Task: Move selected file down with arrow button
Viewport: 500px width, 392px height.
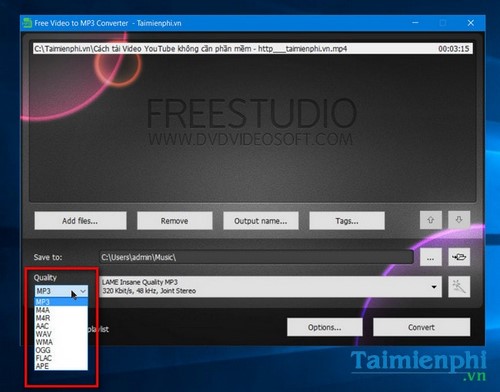Action: tap(459, 220)
